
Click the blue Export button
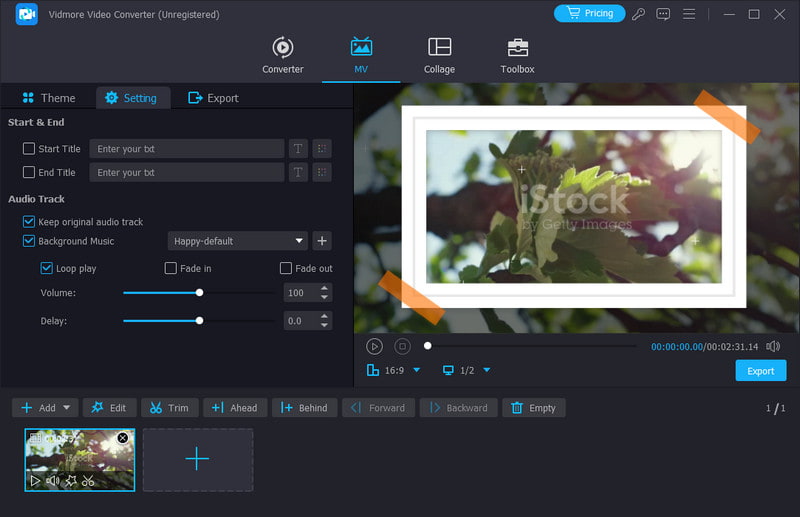pos(760,371)
